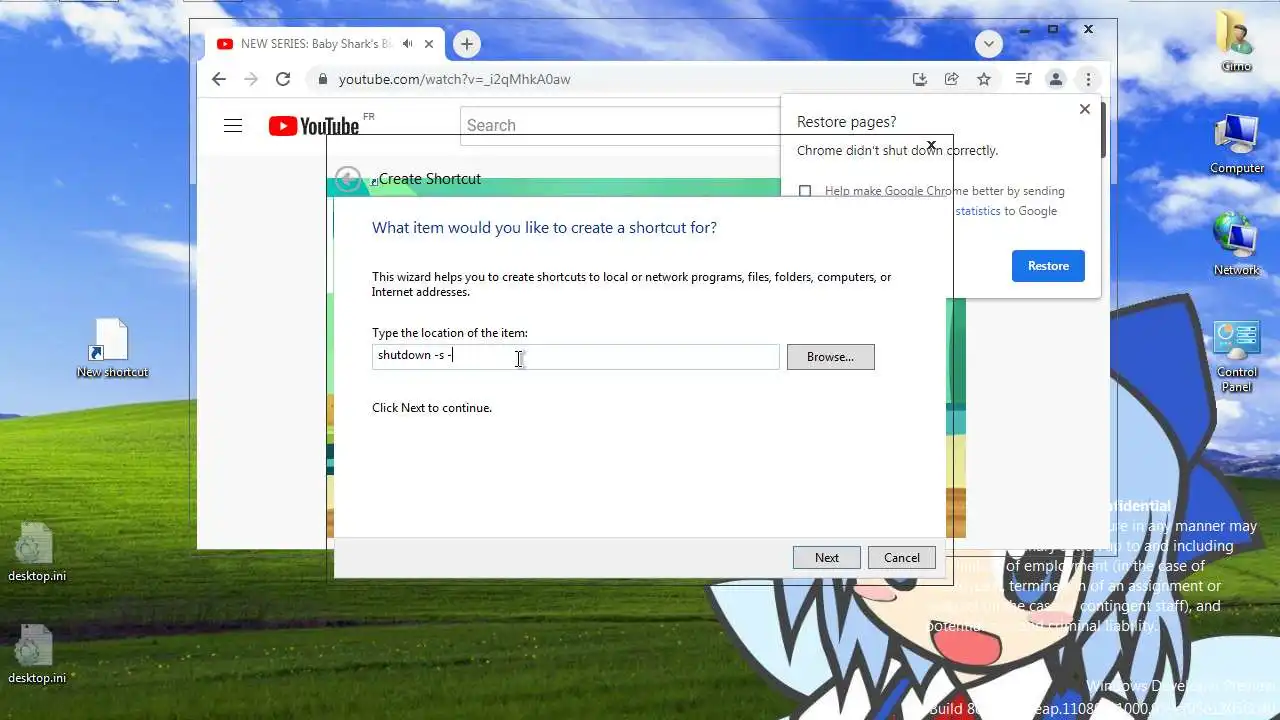Click the Chrome address bar URL
Image resolution: width=1280 pixels, height=720 pixels.
coord(454,79)
